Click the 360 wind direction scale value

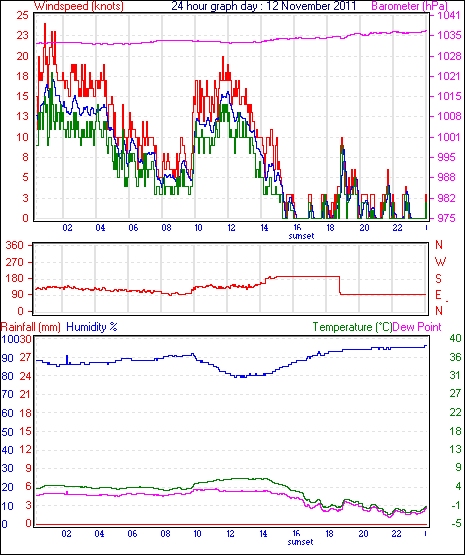[15, 245]
